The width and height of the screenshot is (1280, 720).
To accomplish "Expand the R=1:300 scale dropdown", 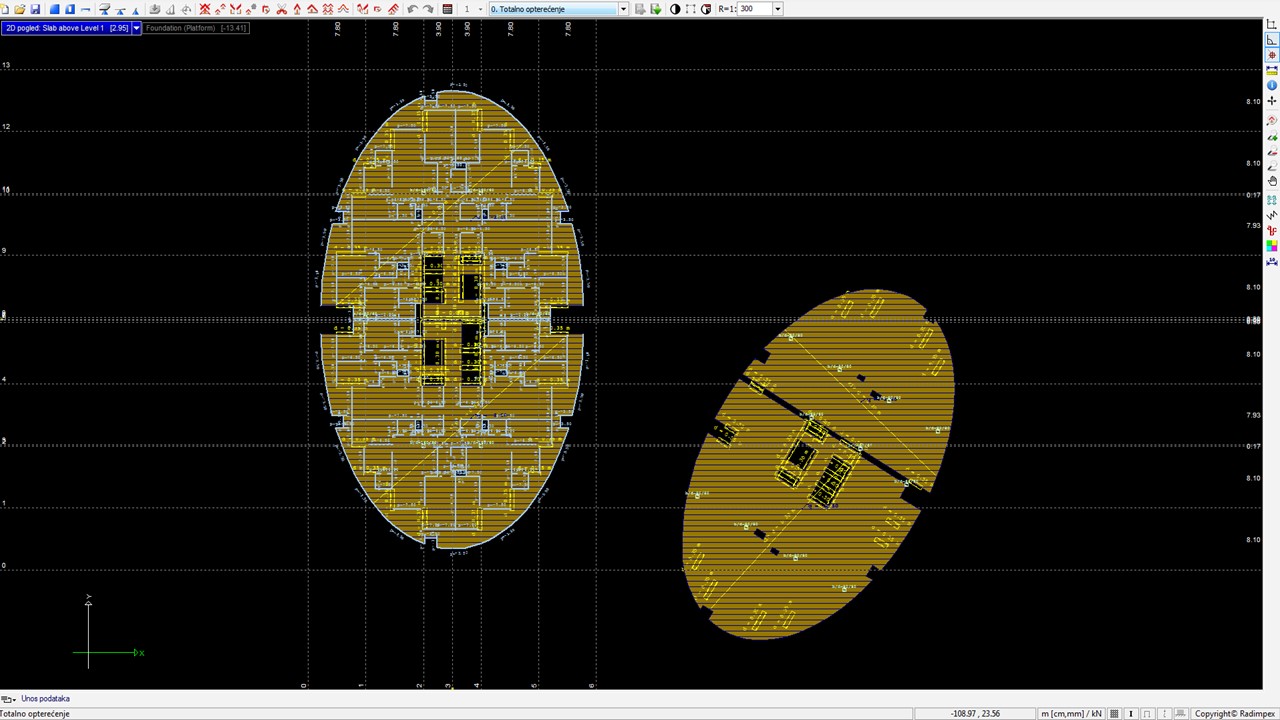I will pyautogui.click(x=777, y=9).
